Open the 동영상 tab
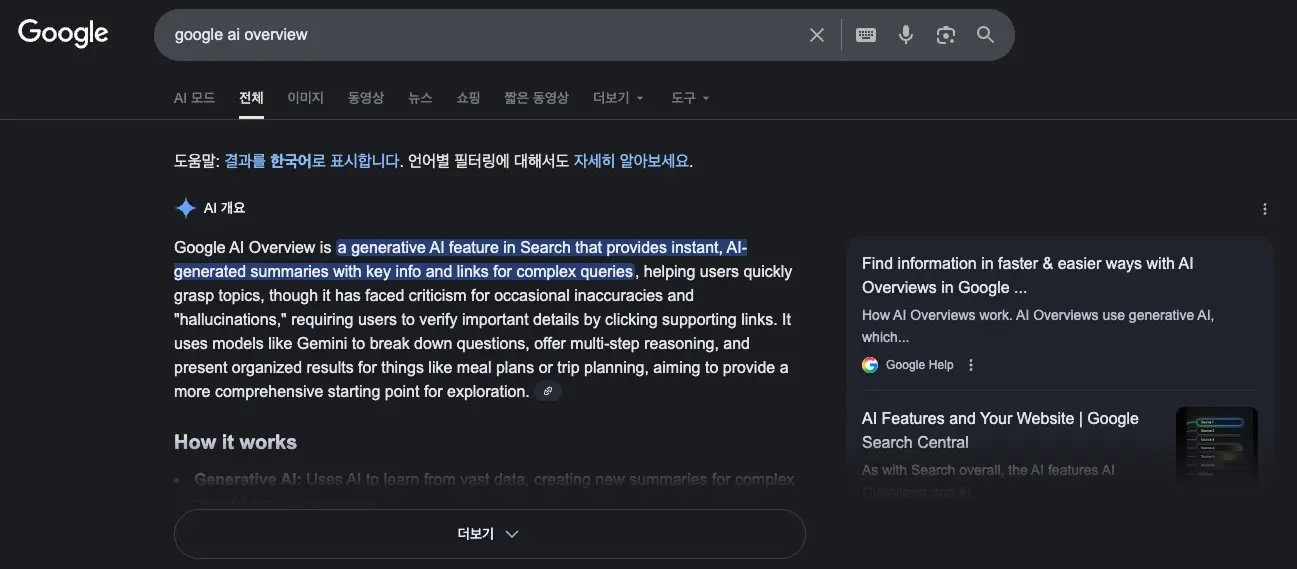 tap(366, 98)
